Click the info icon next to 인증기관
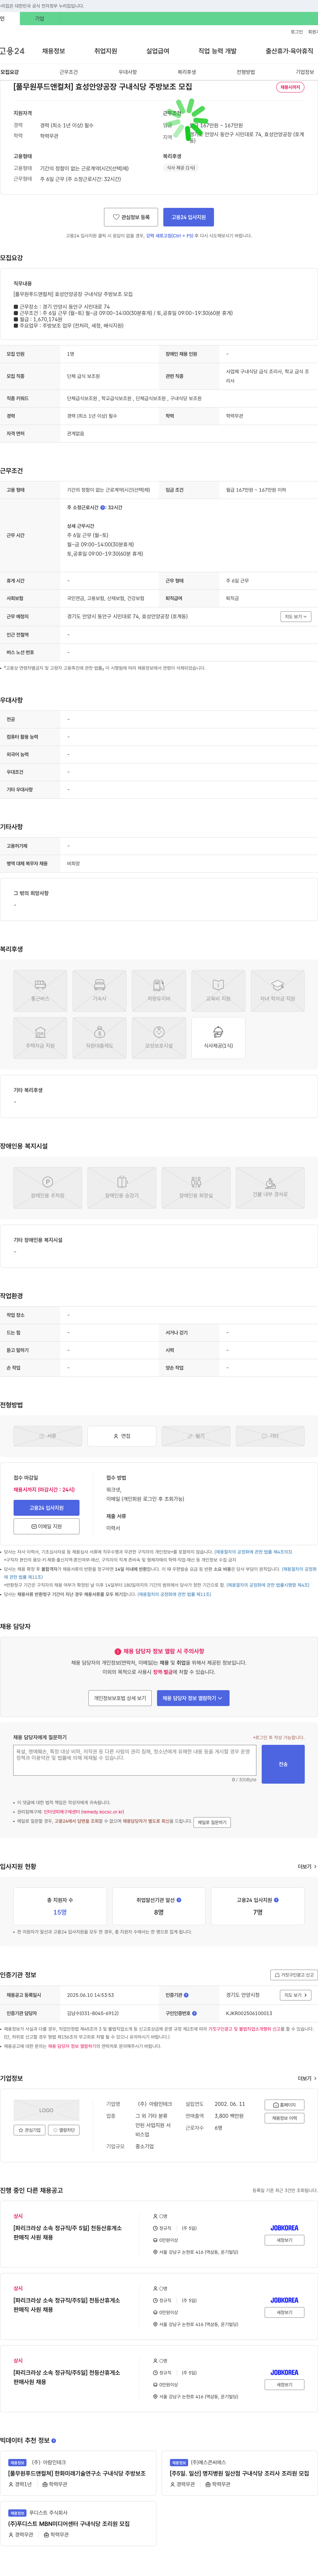The width and height of the screenshot is (318, 2576). (x=186, y=1995)
